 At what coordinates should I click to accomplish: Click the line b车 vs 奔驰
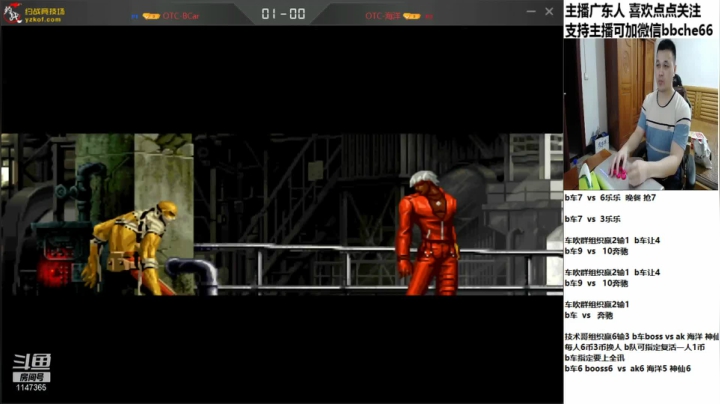coord(589,315)
